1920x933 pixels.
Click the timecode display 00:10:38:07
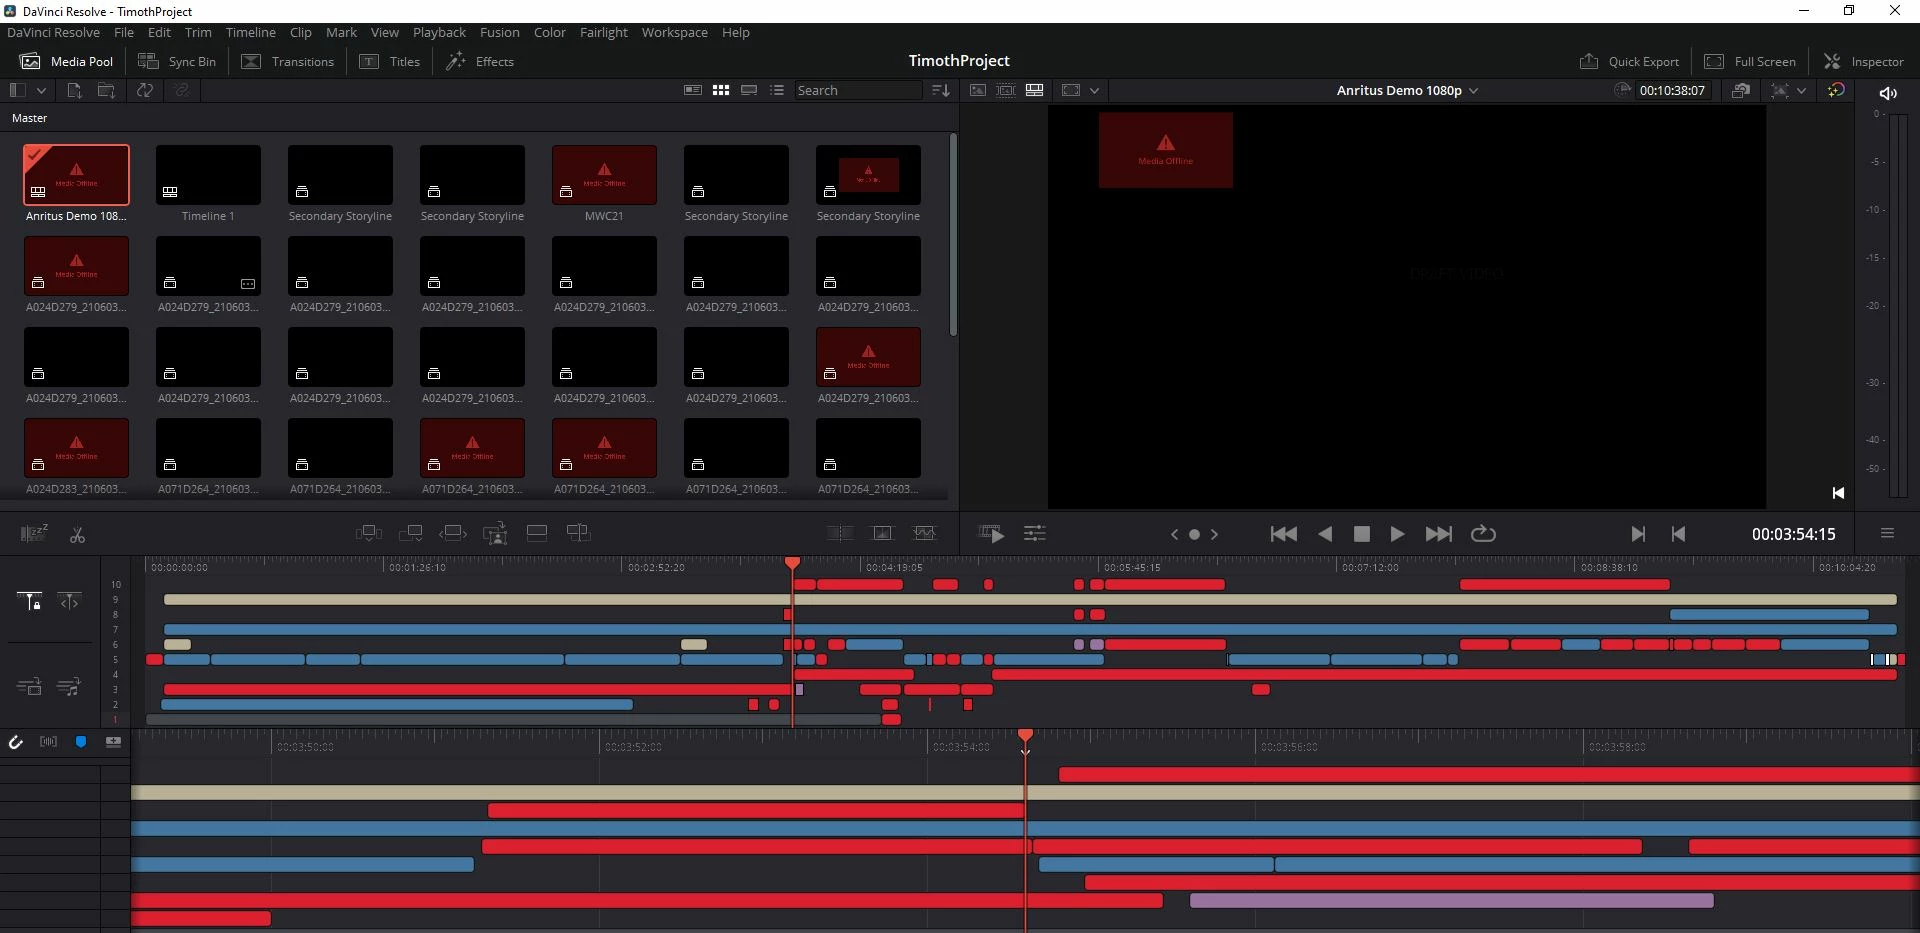pos(1672,90)
